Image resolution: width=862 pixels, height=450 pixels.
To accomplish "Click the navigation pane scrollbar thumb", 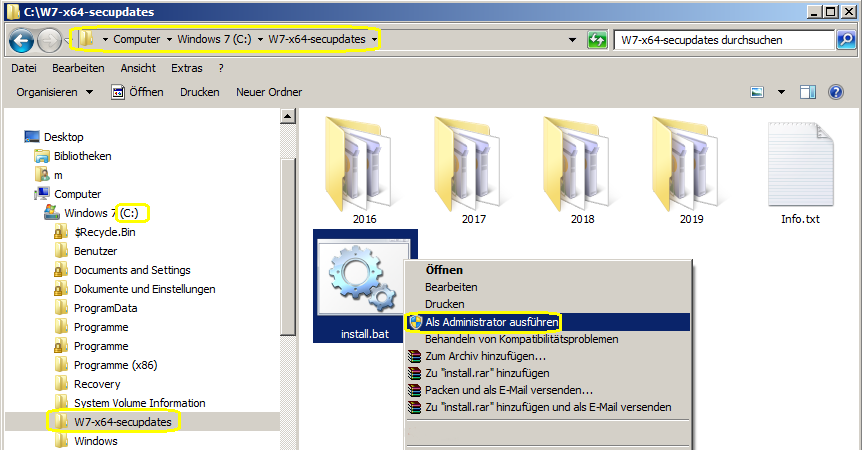I will 288,247.
